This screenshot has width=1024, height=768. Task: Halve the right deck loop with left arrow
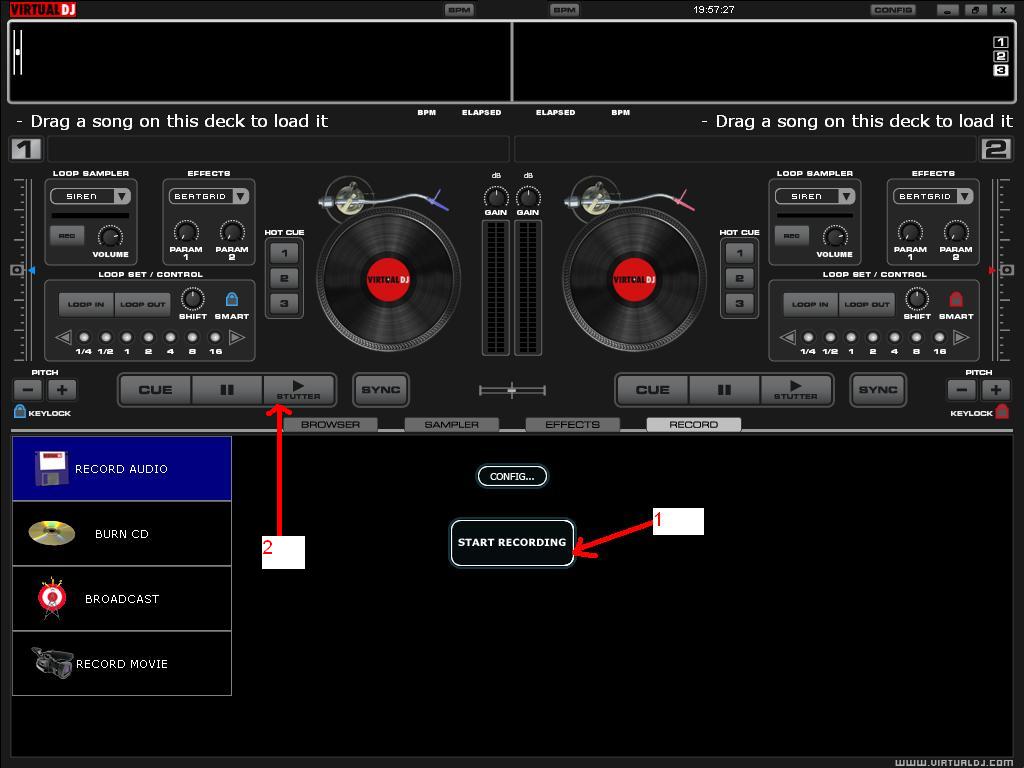(788, 337)
